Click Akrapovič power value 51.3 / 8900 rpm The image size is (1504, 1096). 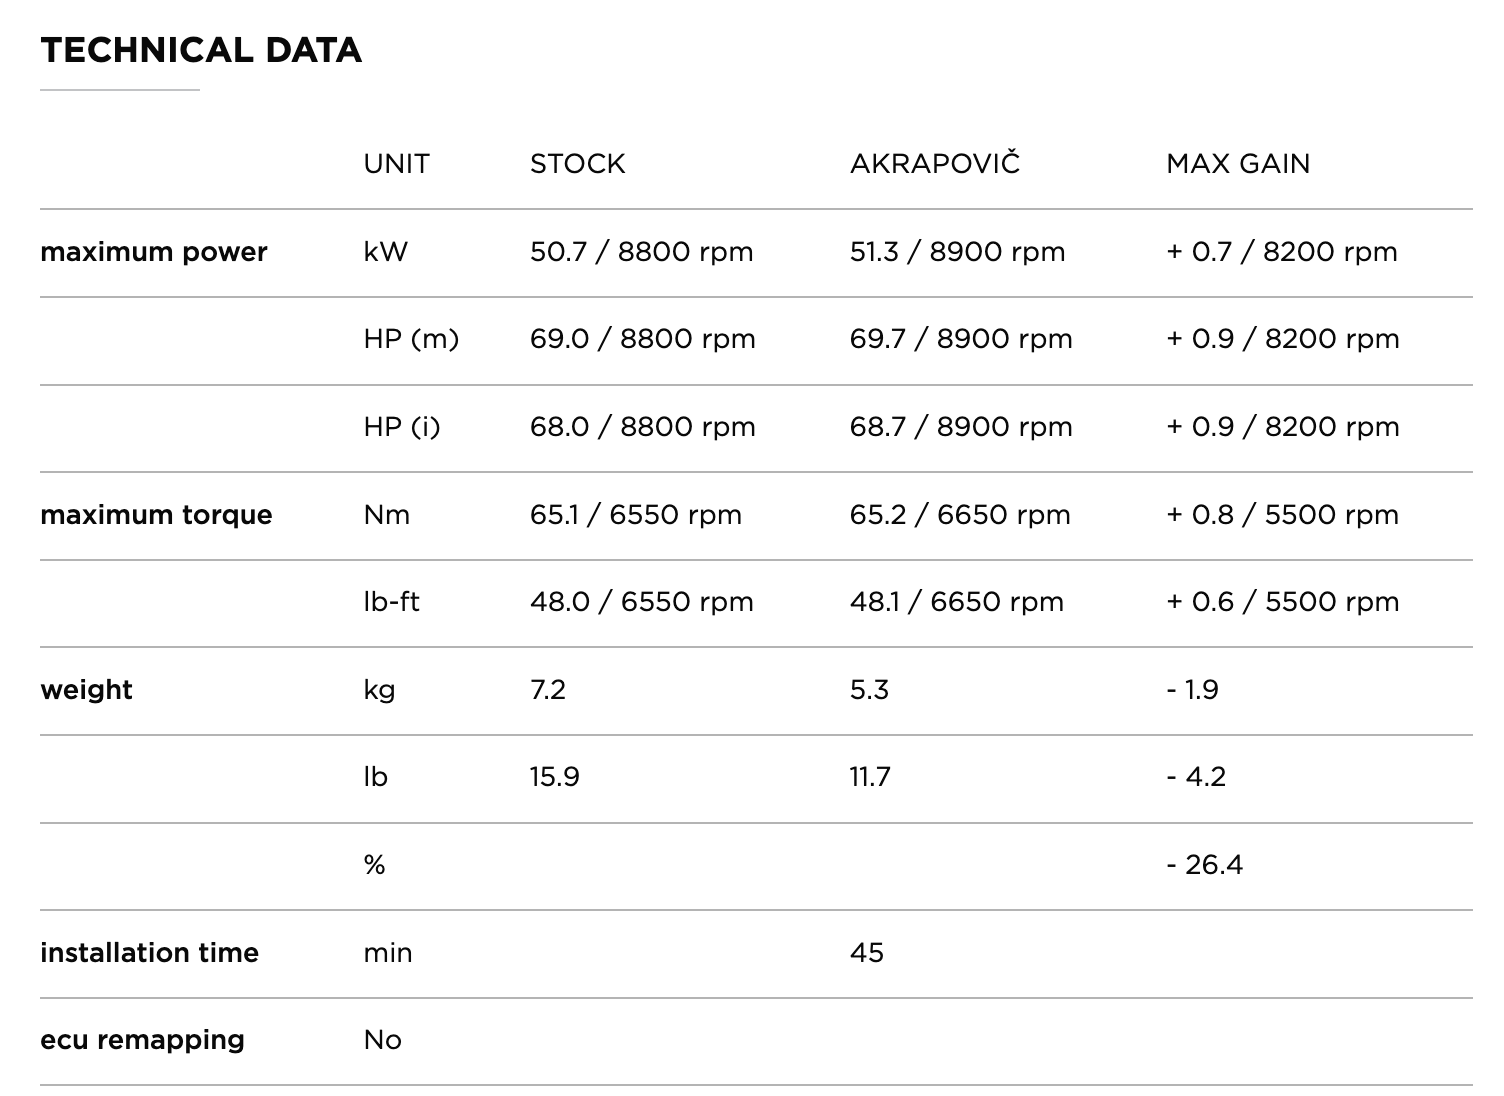(957, 252)
